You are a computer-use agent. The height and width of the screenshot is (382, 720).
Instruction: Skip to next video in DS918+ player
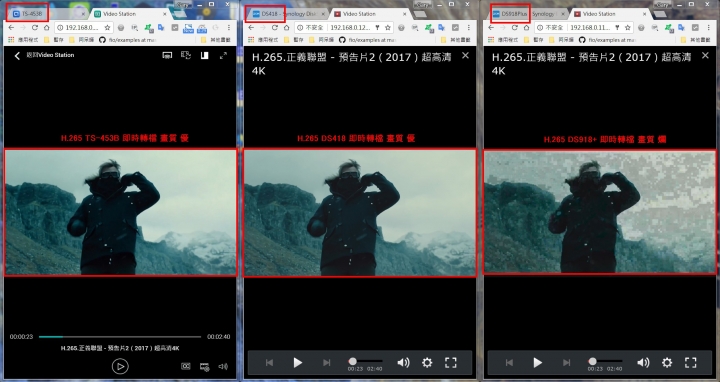567,362
